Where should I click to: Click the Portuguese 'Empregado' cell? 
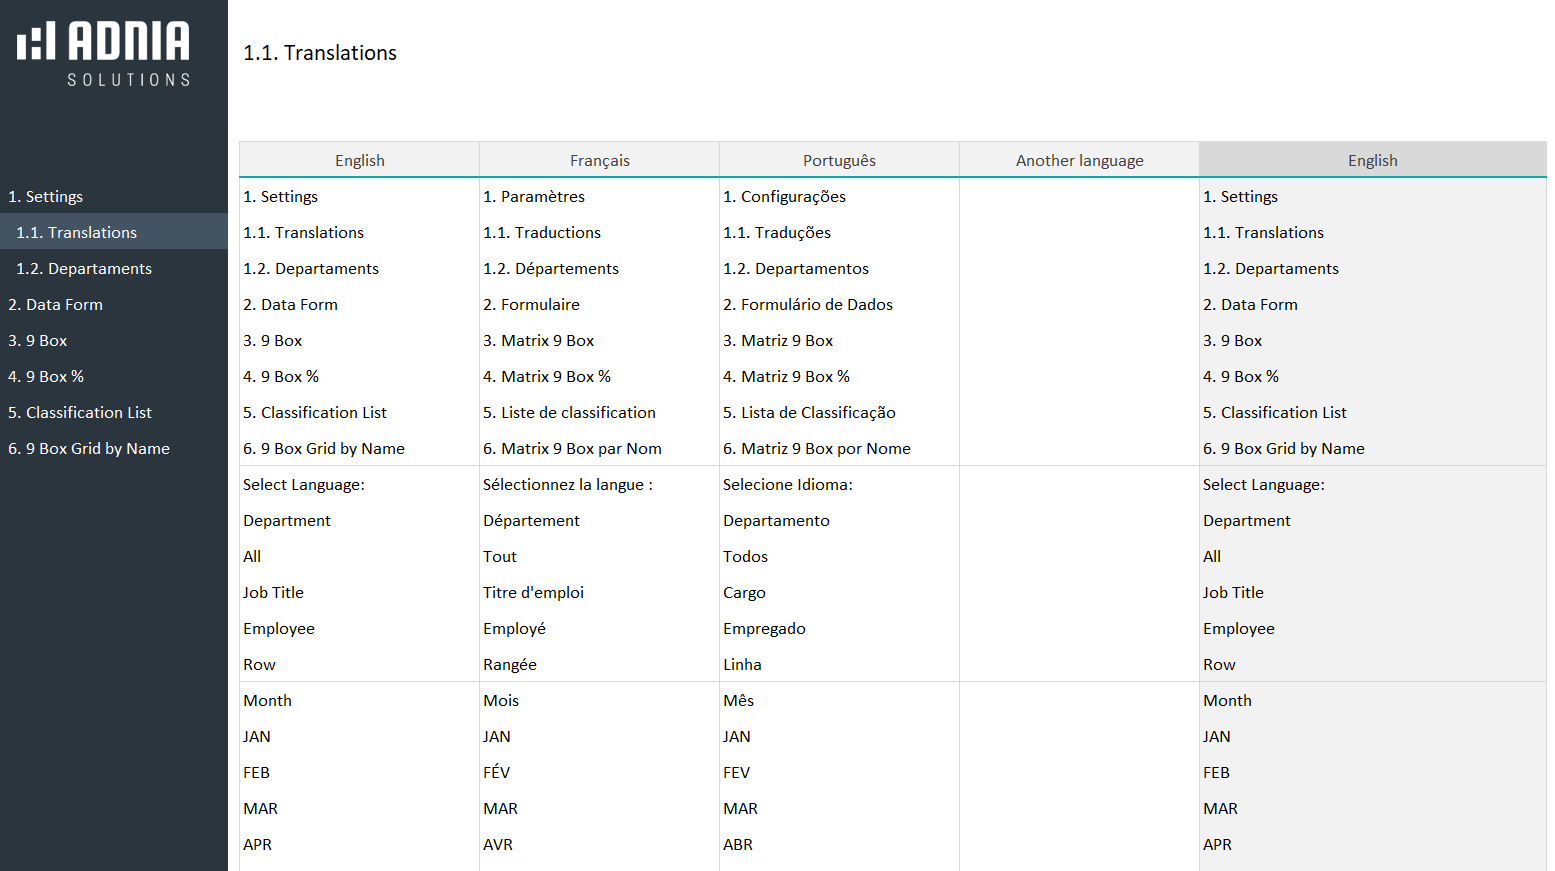coord(764,629)
